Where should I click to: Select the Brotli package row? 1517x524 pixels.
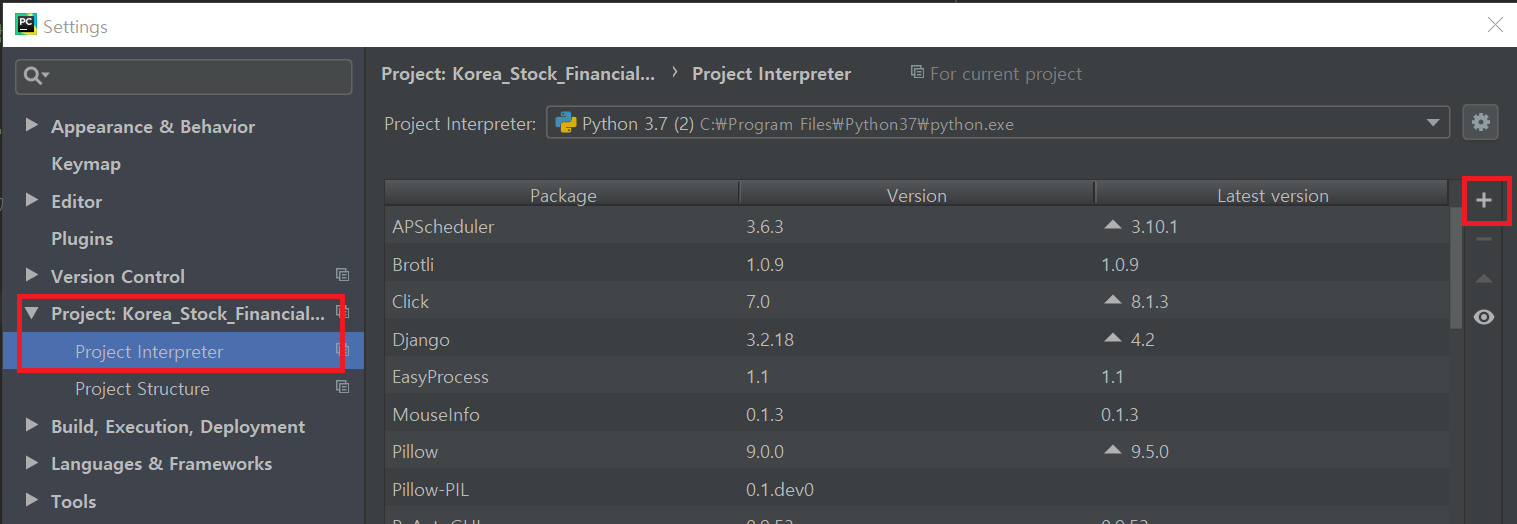point(917,265)
